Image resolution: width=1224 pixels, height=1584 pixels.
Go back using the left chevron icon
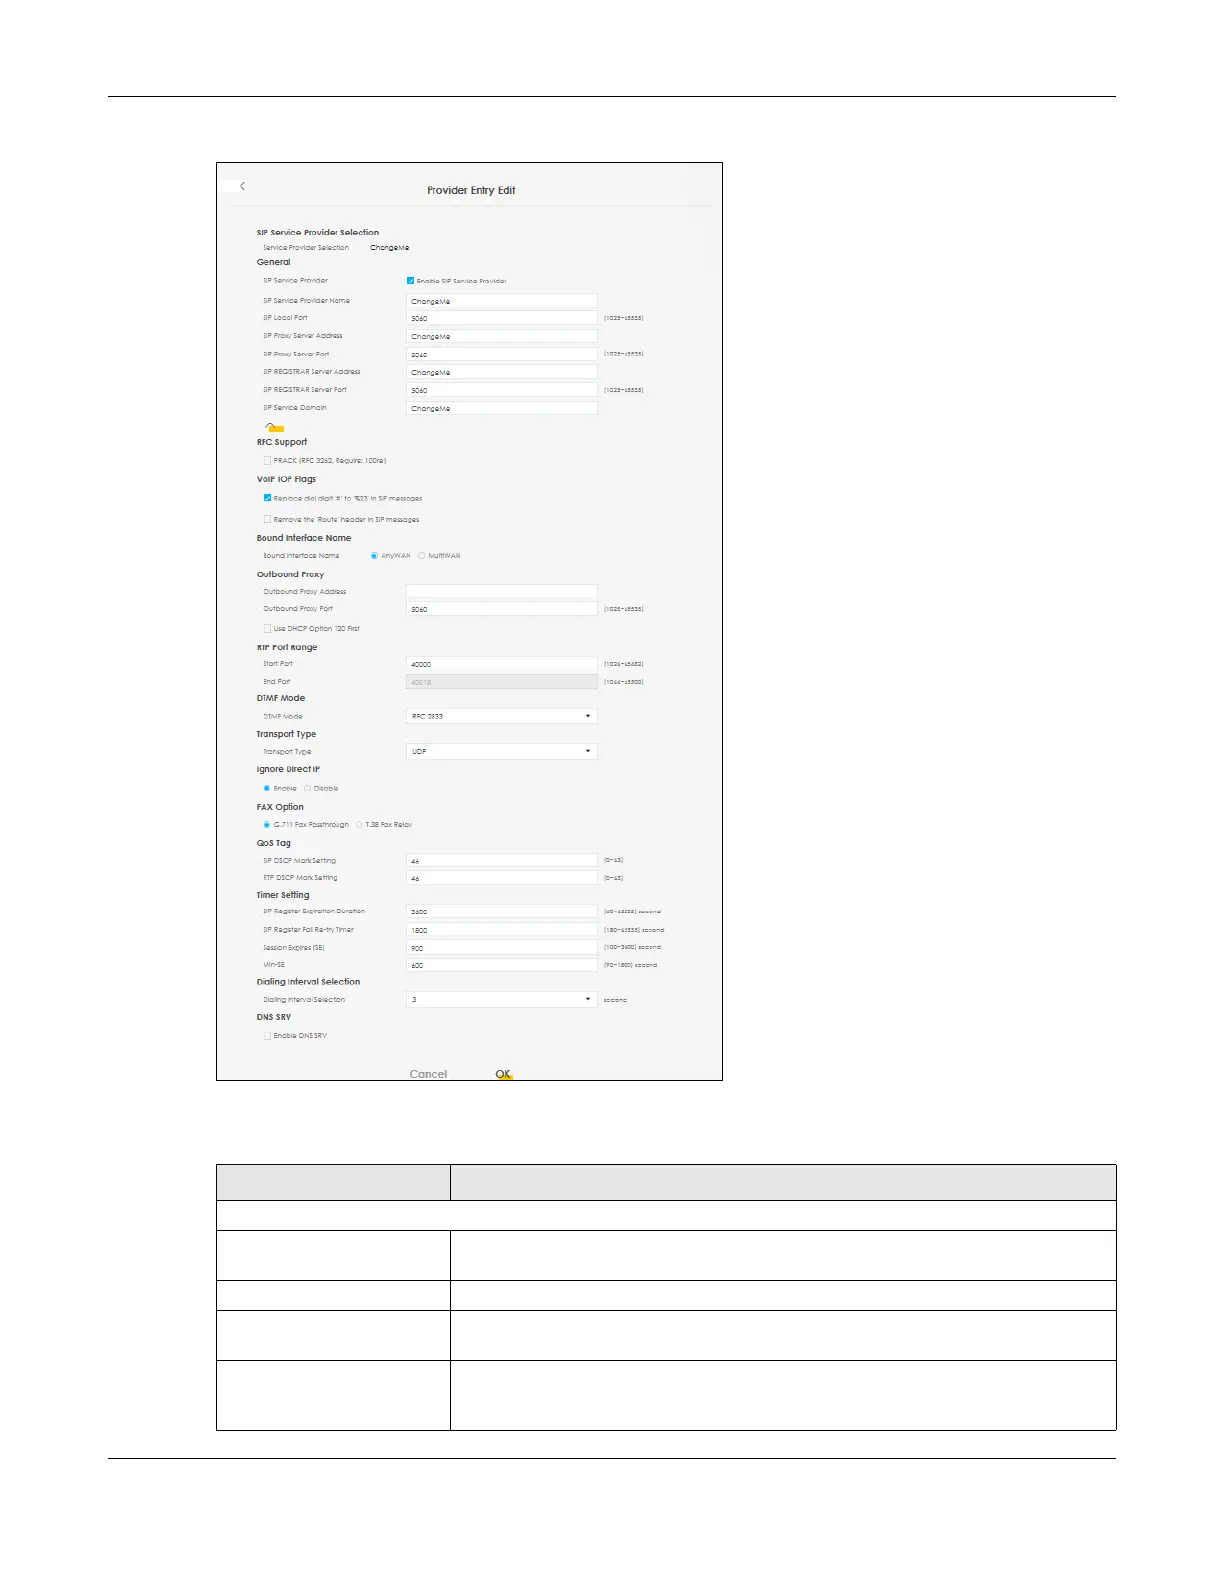pos(242,186)
